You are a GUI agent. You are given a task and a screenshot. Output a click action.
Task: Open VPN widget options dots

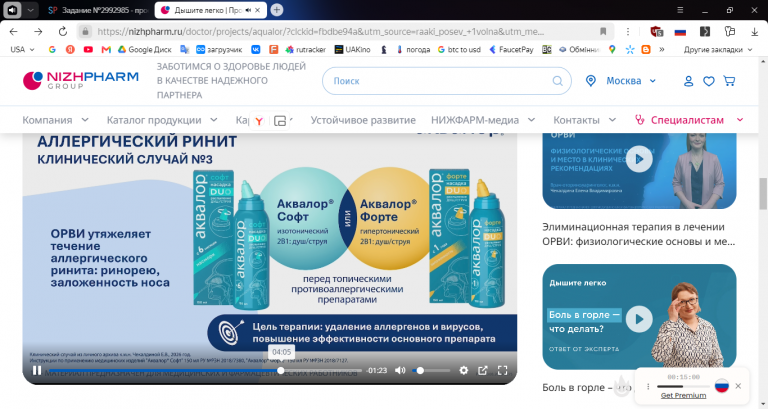648,386
